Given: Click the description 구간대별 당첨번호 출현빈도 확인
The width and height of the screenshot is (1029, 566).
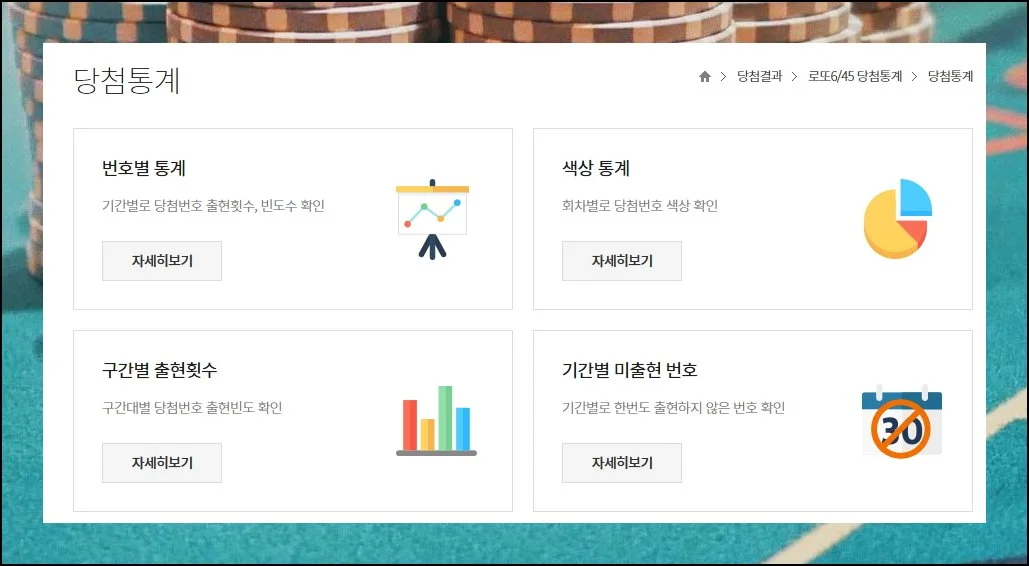Looking at the screenshot, I should 192,408.
